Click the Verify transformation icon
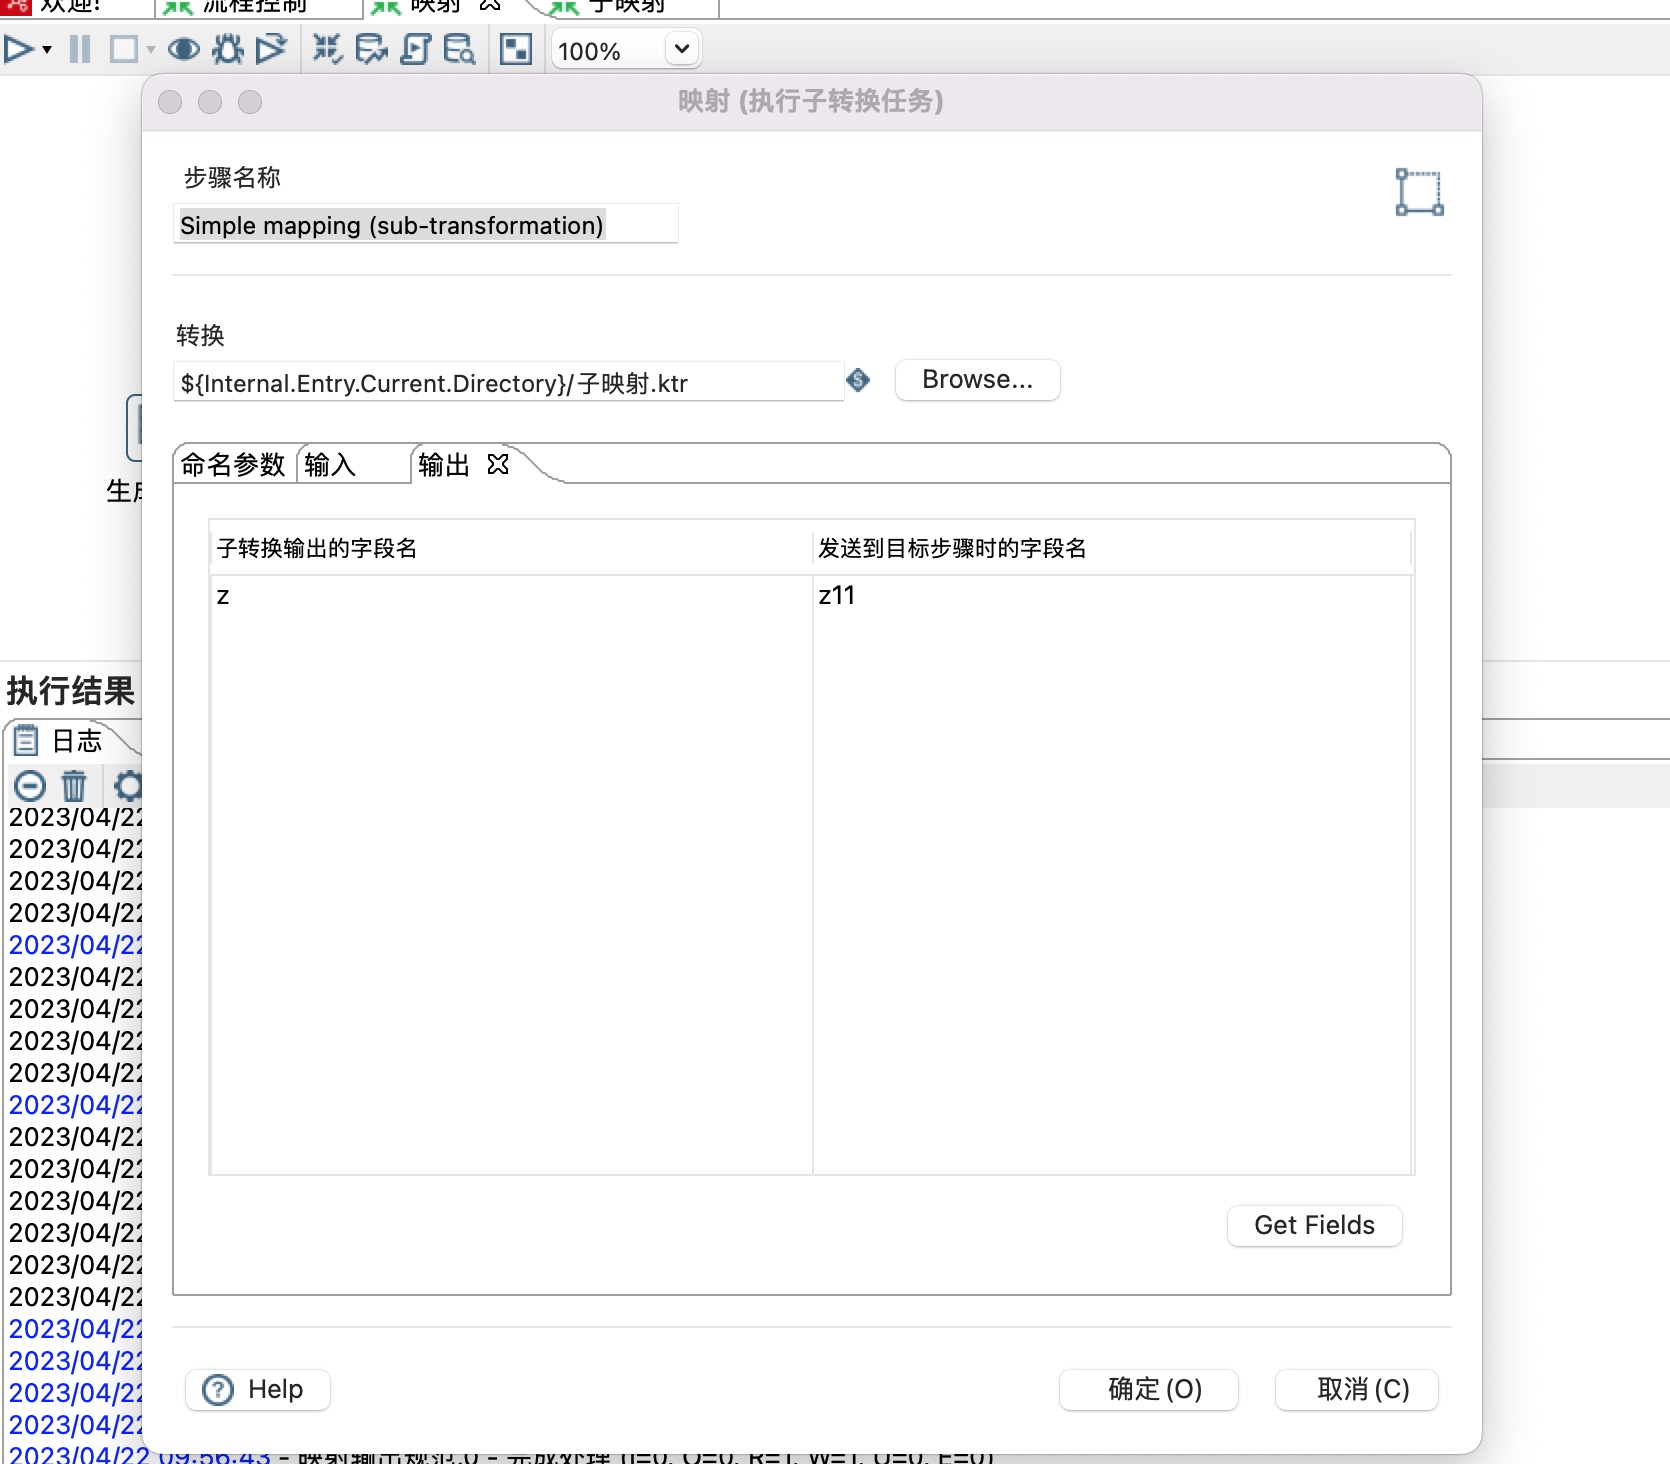 coord(327,49)
